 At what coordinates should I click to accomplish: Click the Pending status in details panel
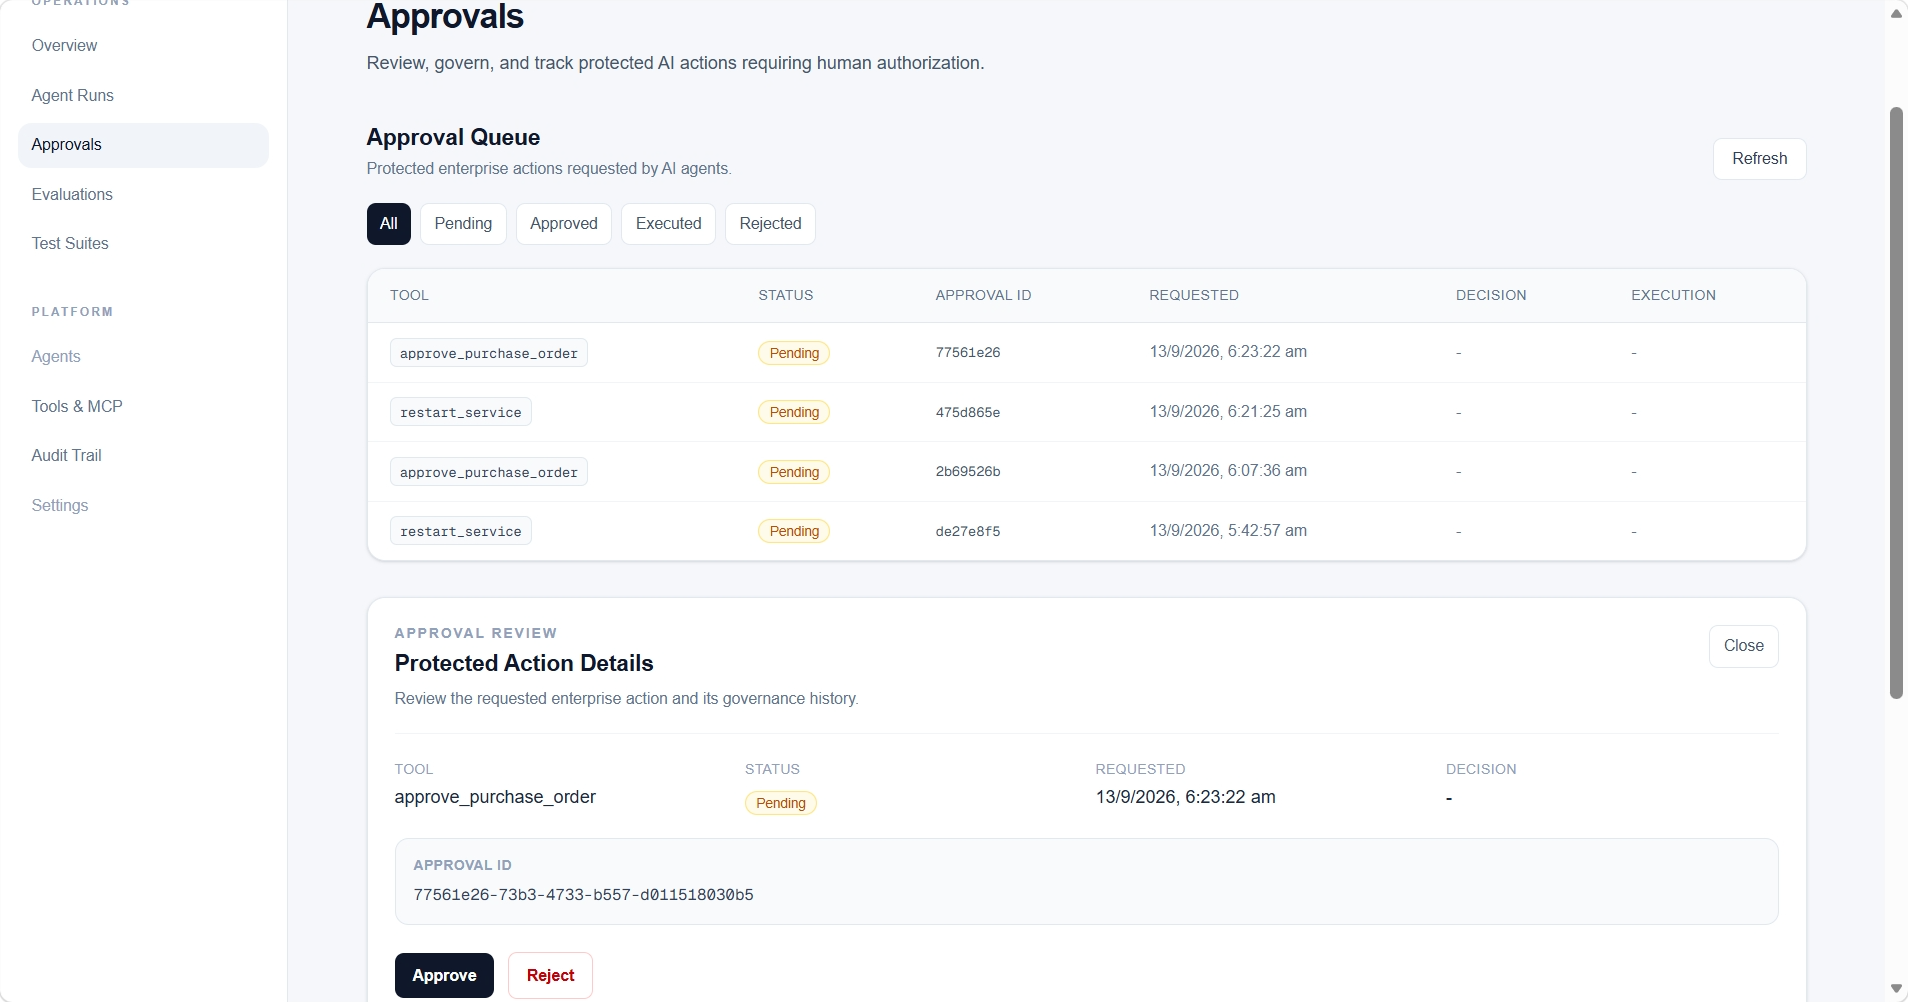tap(780, 803)
